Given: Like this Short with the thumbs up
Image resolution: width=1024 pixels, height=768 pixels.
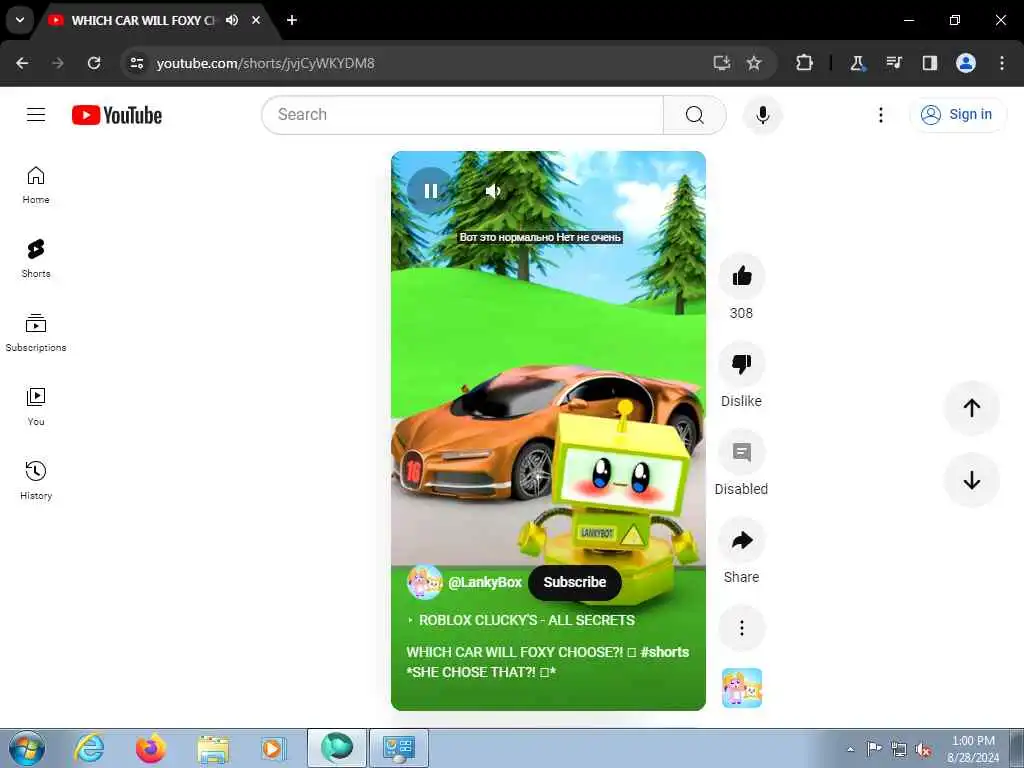Looking at the screenshot, I should click(x=741, y=276).
